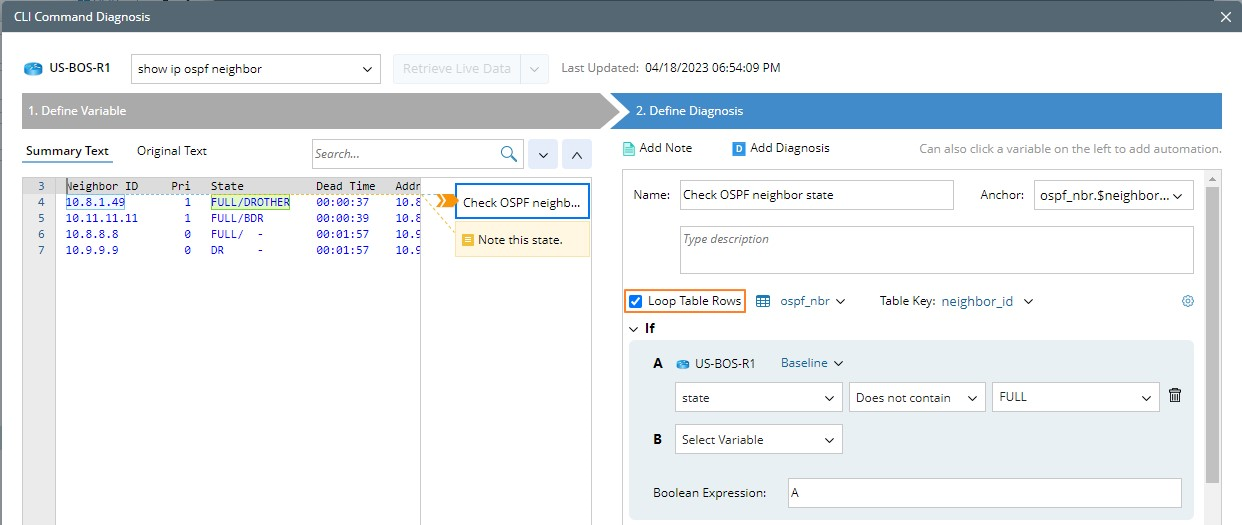1242x525 pixels.
Task: Select the Note this state note
Action: pos(522,240)
